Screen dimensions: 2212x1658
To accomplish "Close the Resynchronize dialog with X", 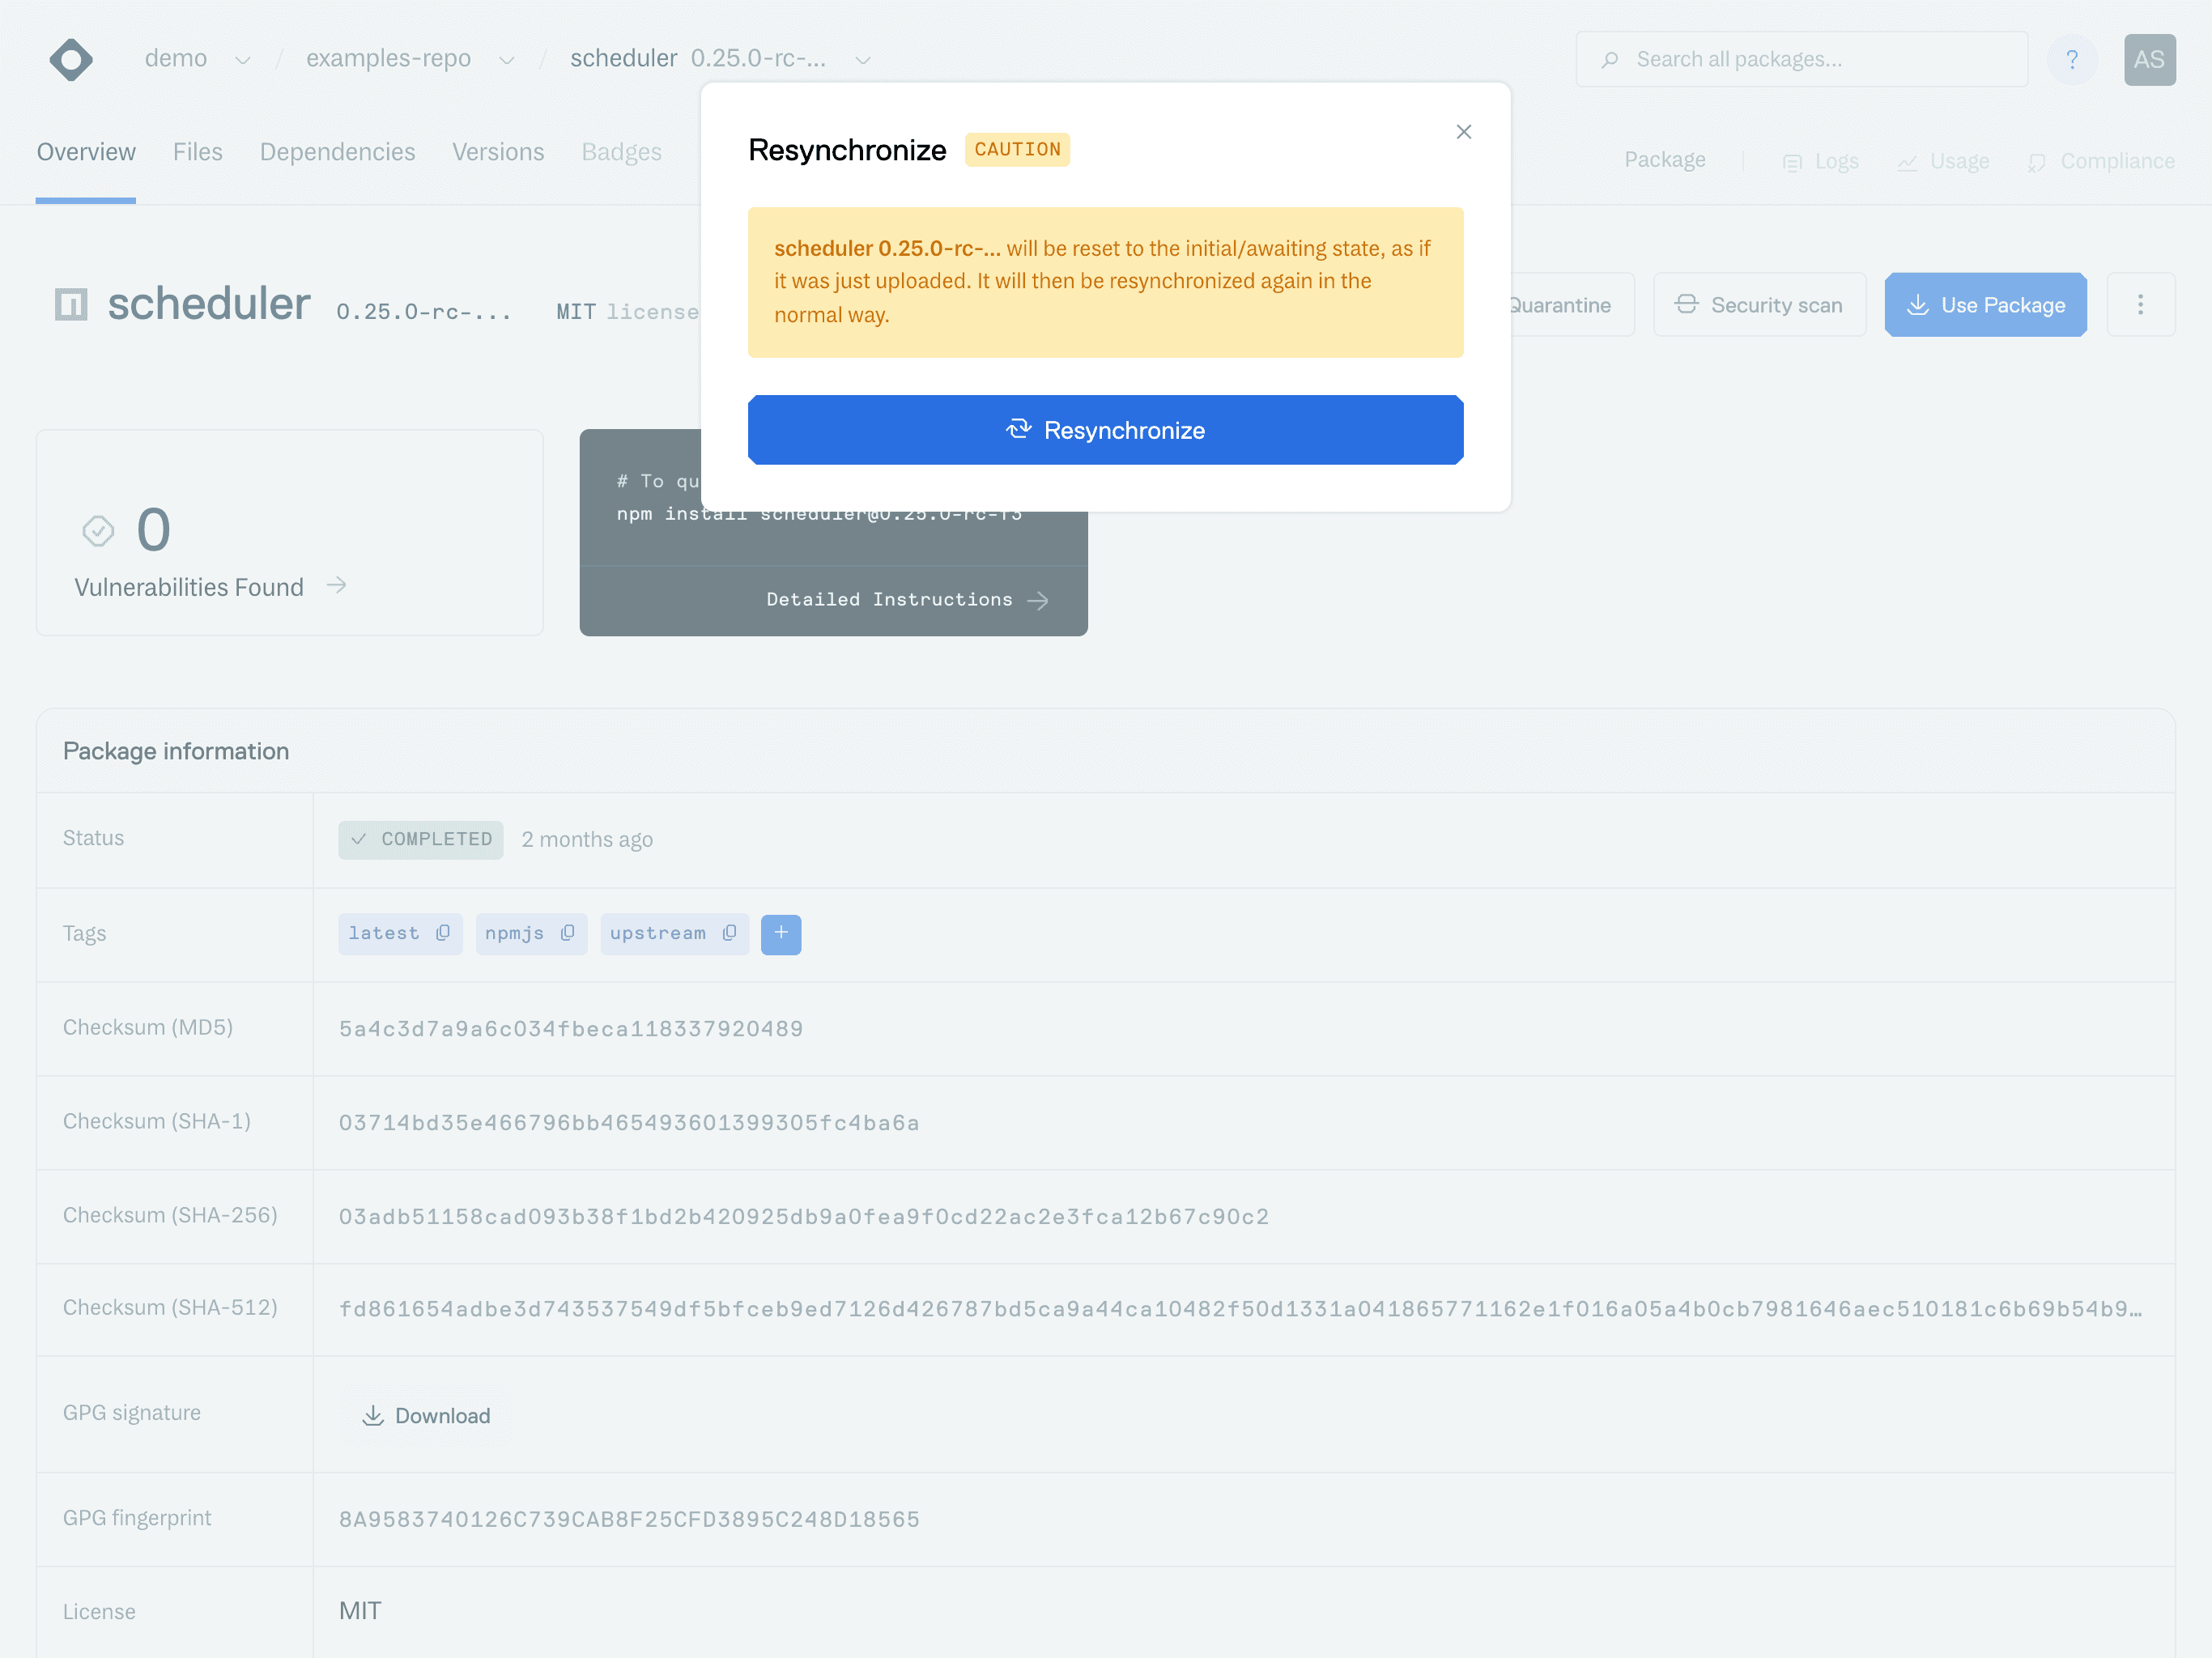I will tap(1463, 132).
